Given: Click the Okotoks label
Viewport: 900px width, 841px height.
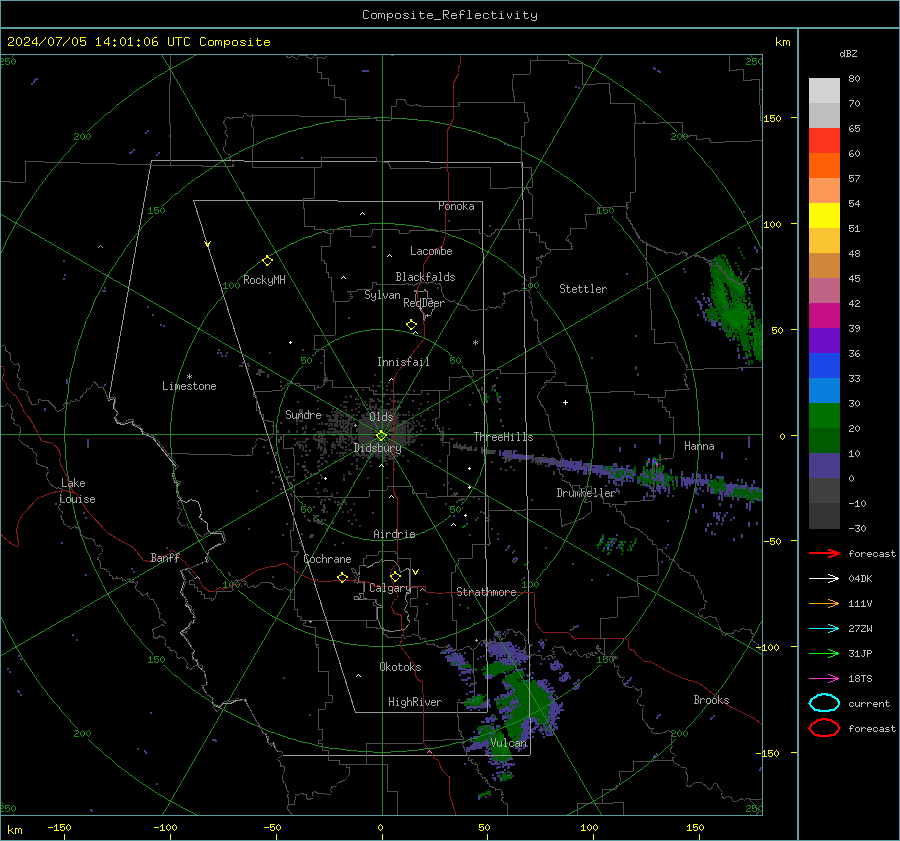Looking at the screenshot, I should coord(400,667).
